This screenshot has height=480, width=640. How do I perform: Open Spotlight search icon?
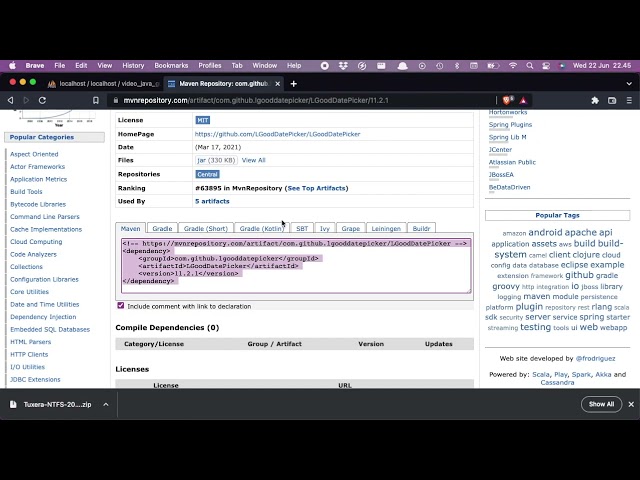click(x=529, y=65)
